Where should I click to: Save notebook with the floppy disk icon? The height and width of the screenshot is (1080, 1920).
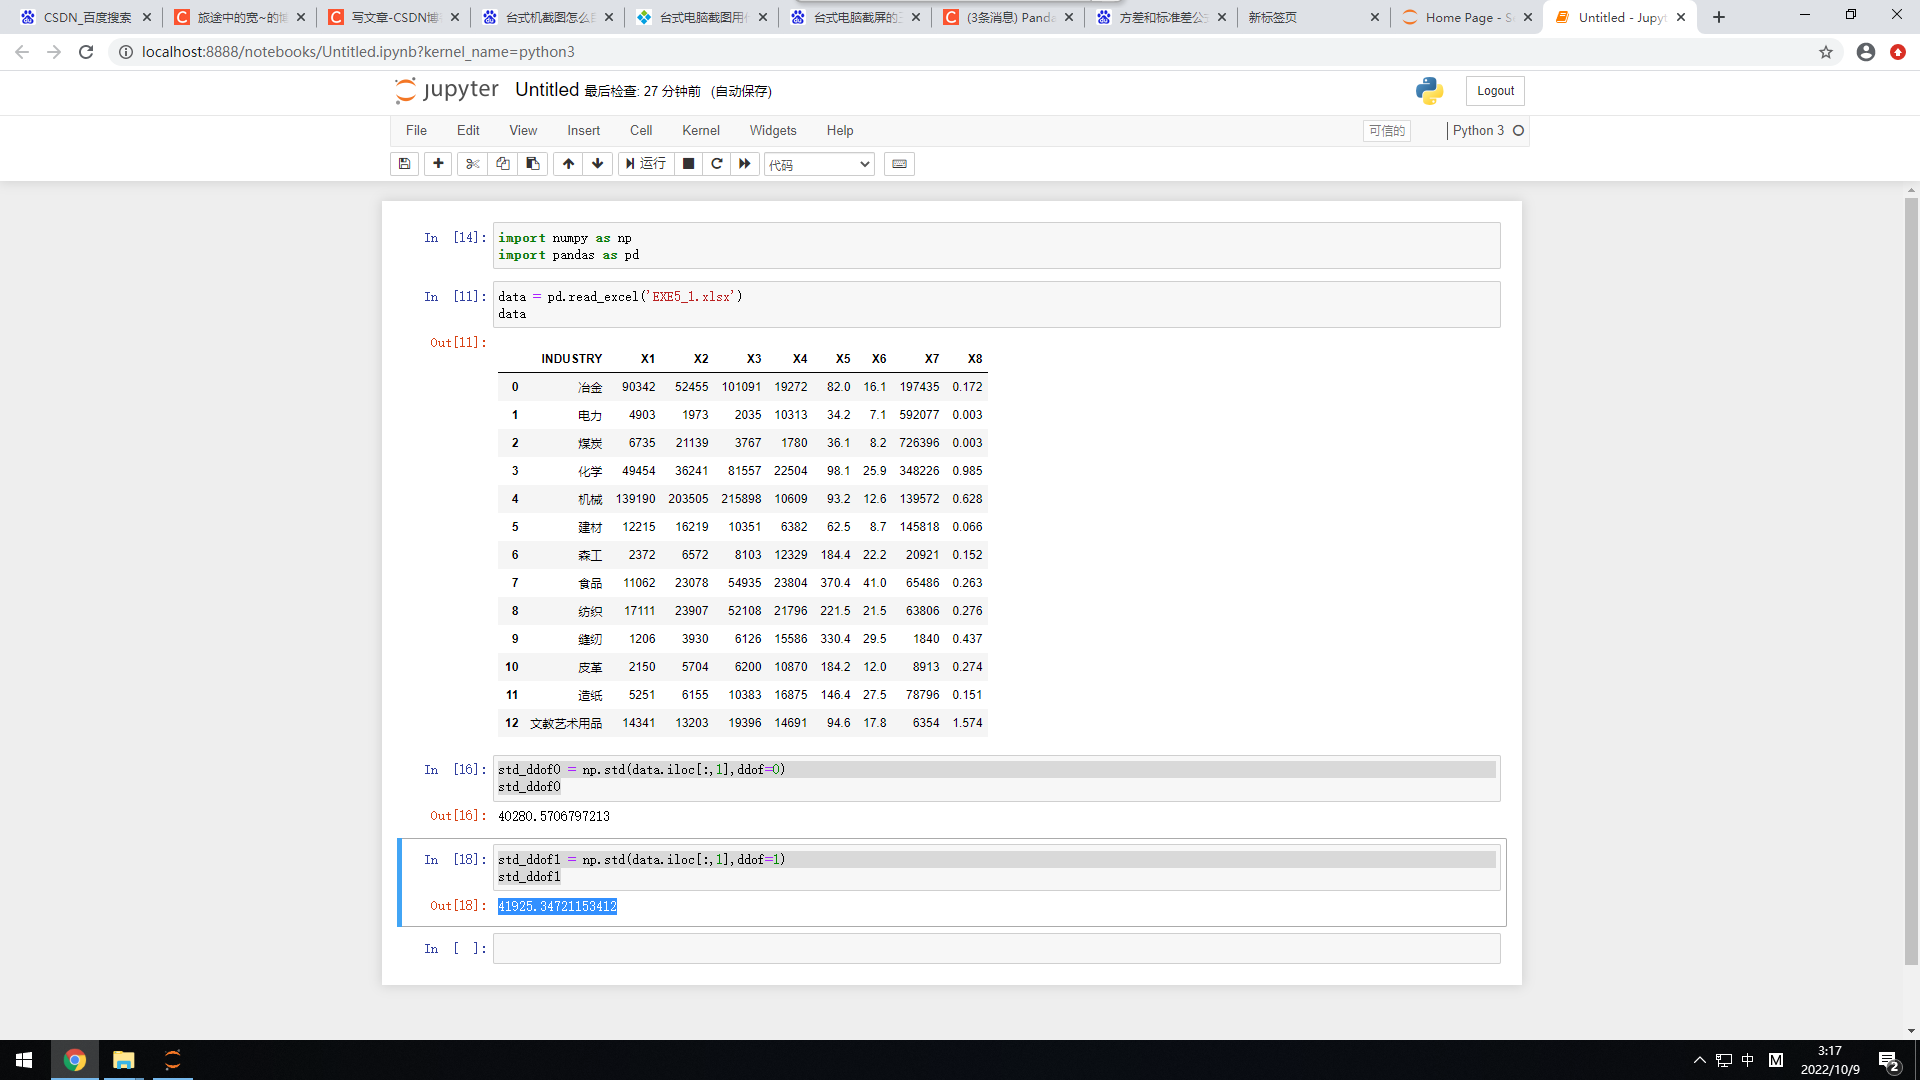click(x=404, y=164)
